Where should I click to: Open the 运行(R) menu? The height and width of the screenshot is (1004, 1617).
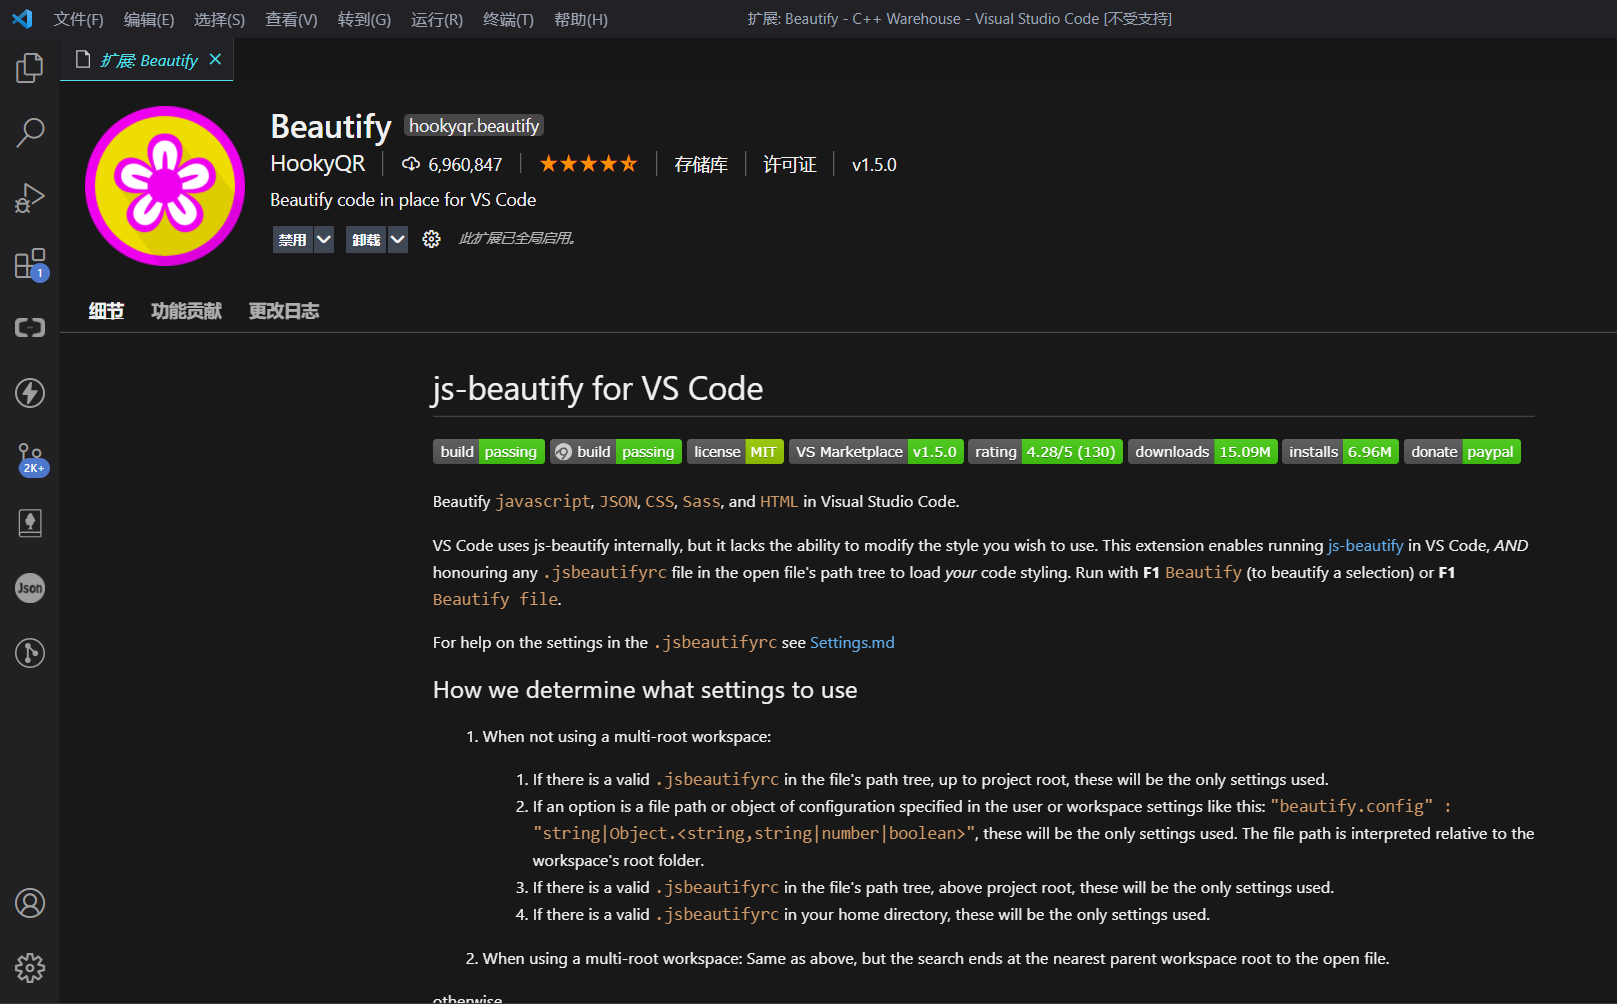click(x=437, y=19)
